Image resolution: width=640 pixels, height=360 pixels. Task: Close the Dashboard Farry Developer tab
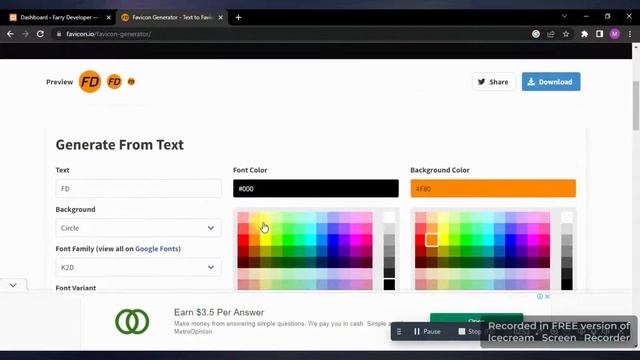108,18
